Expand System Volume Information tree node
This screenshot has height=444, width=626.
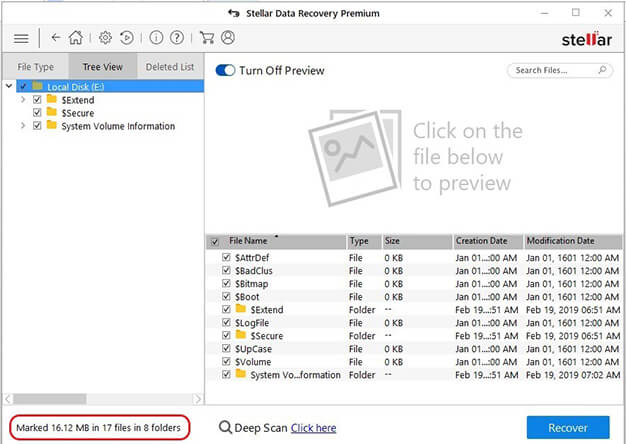coord(23,125)
